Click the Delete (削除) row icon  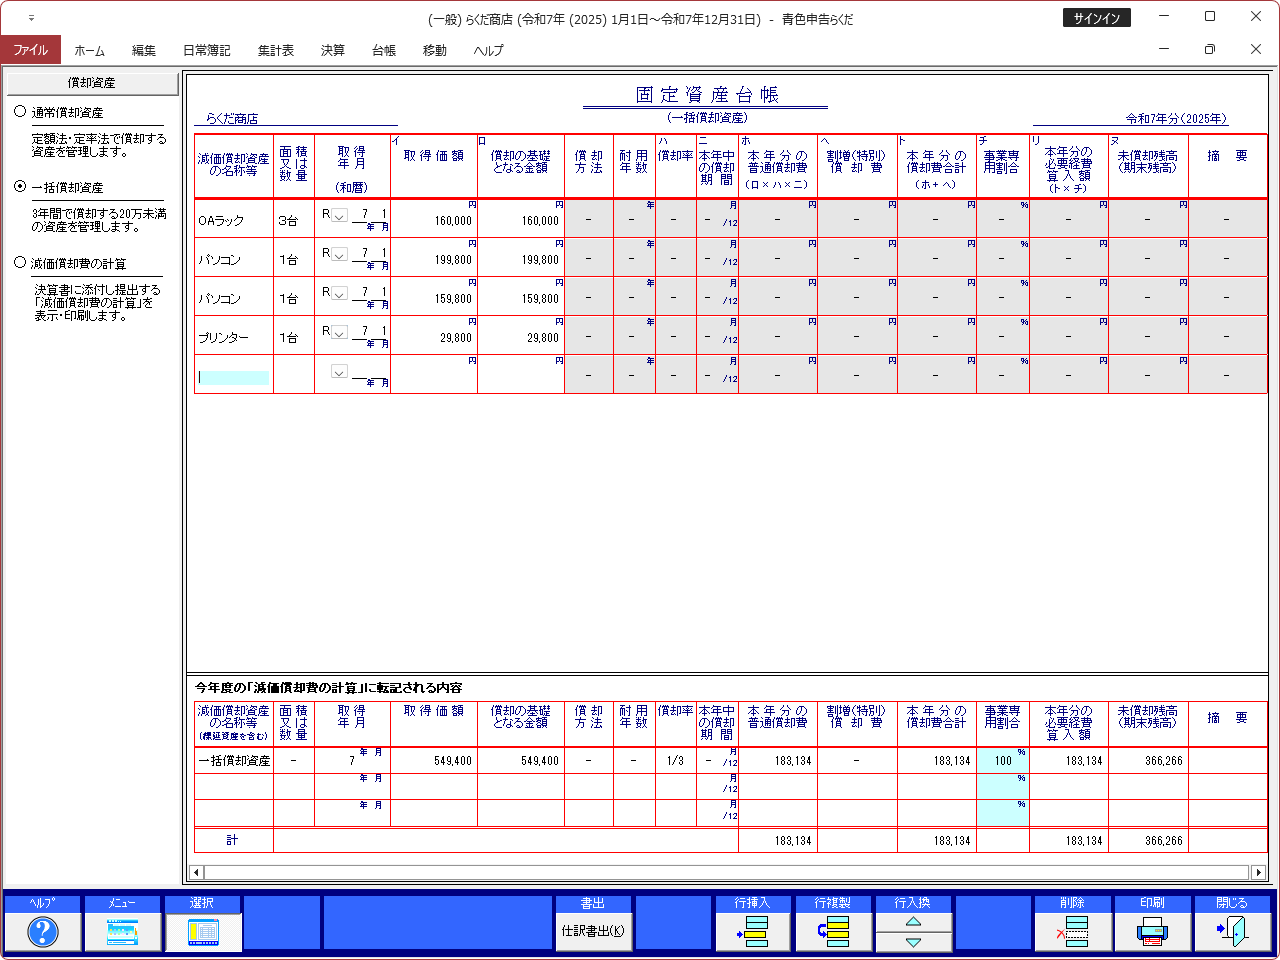tap(1073, 932)
